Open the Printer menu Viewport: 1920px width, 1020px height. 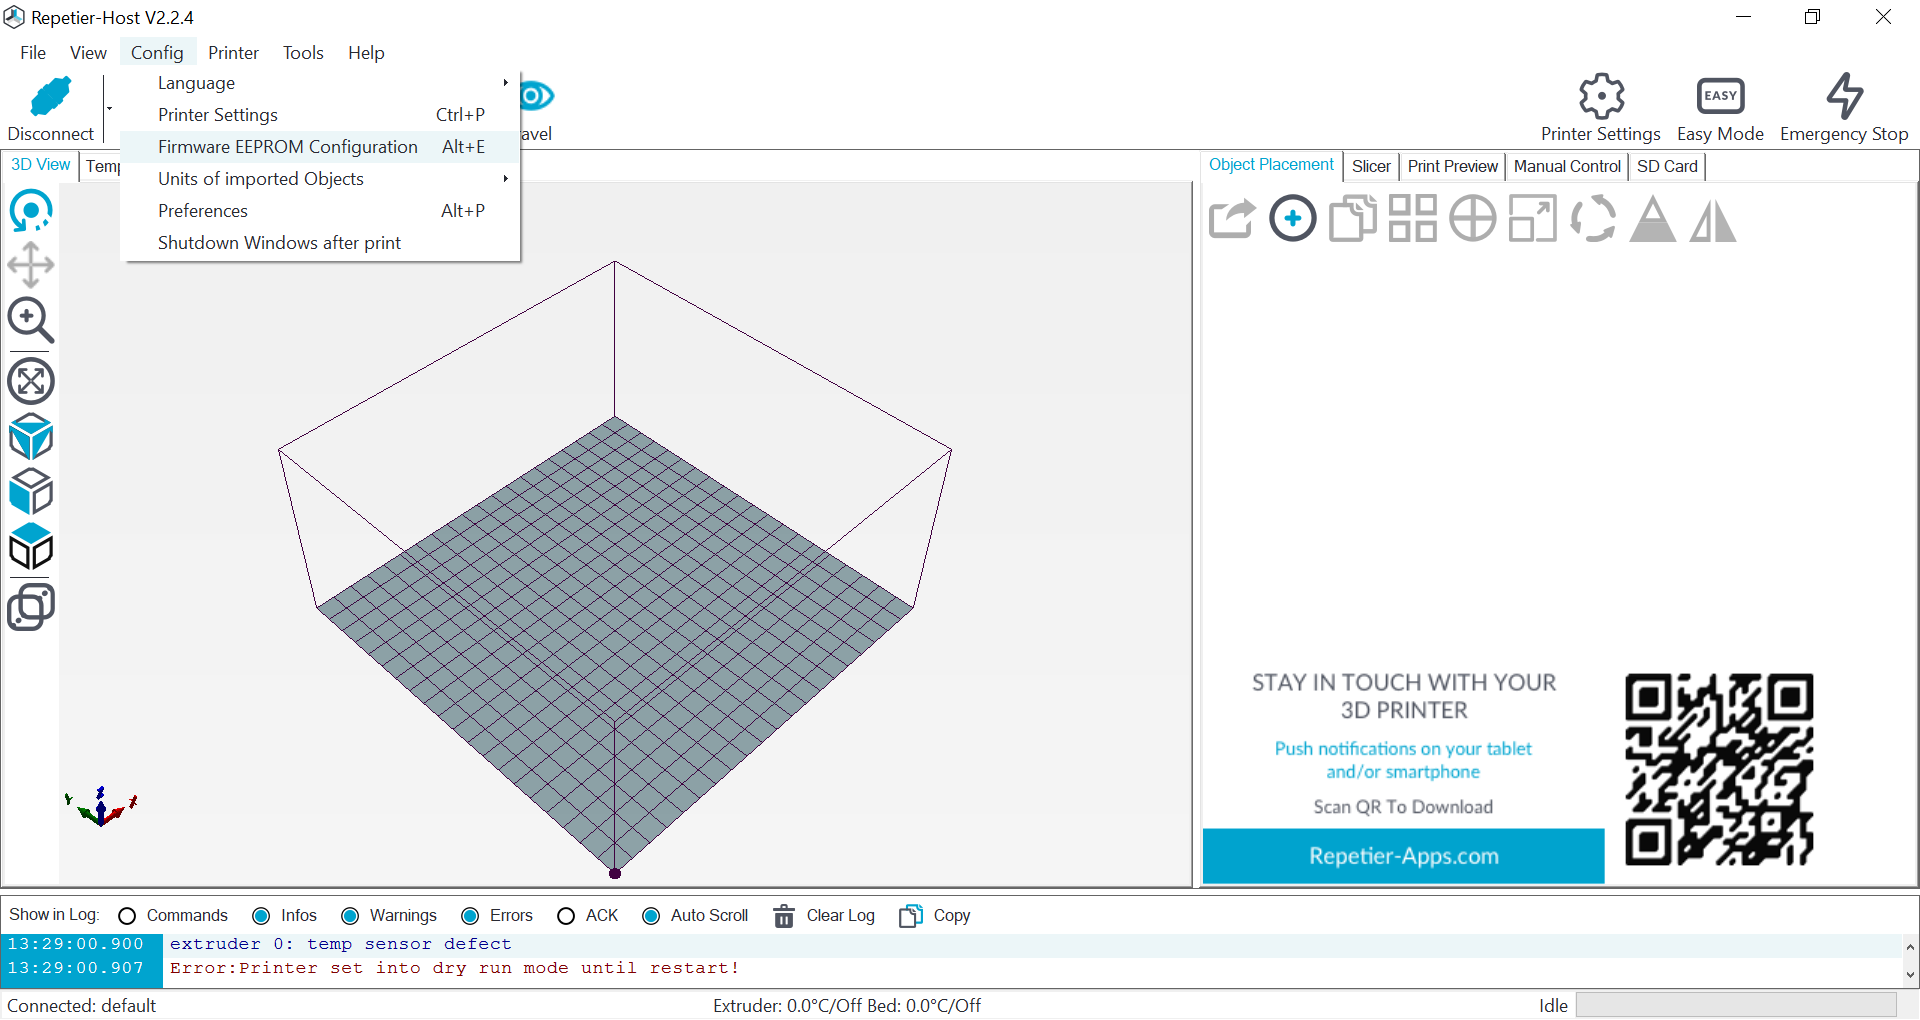233,52
